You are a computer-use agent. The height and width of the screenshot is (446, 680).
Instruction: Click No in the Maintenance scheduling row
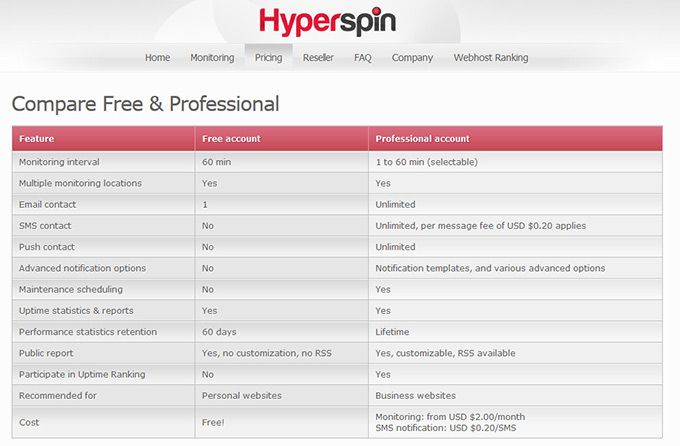208,289
